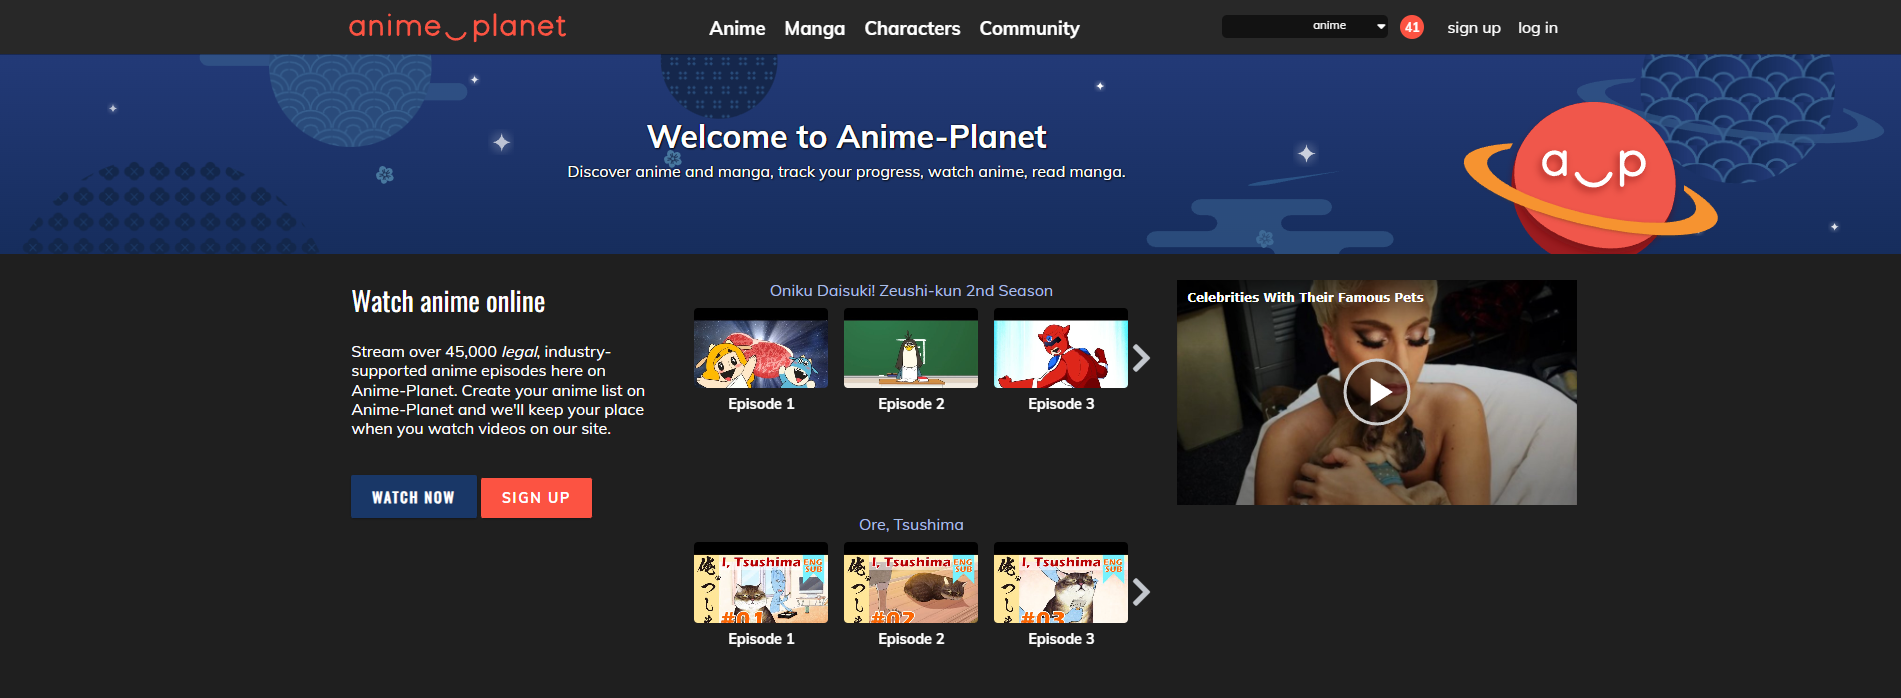Click the log in link
Image resolution: width=1901 pixels, height=698 pixels.
[x=1537, y=28]
